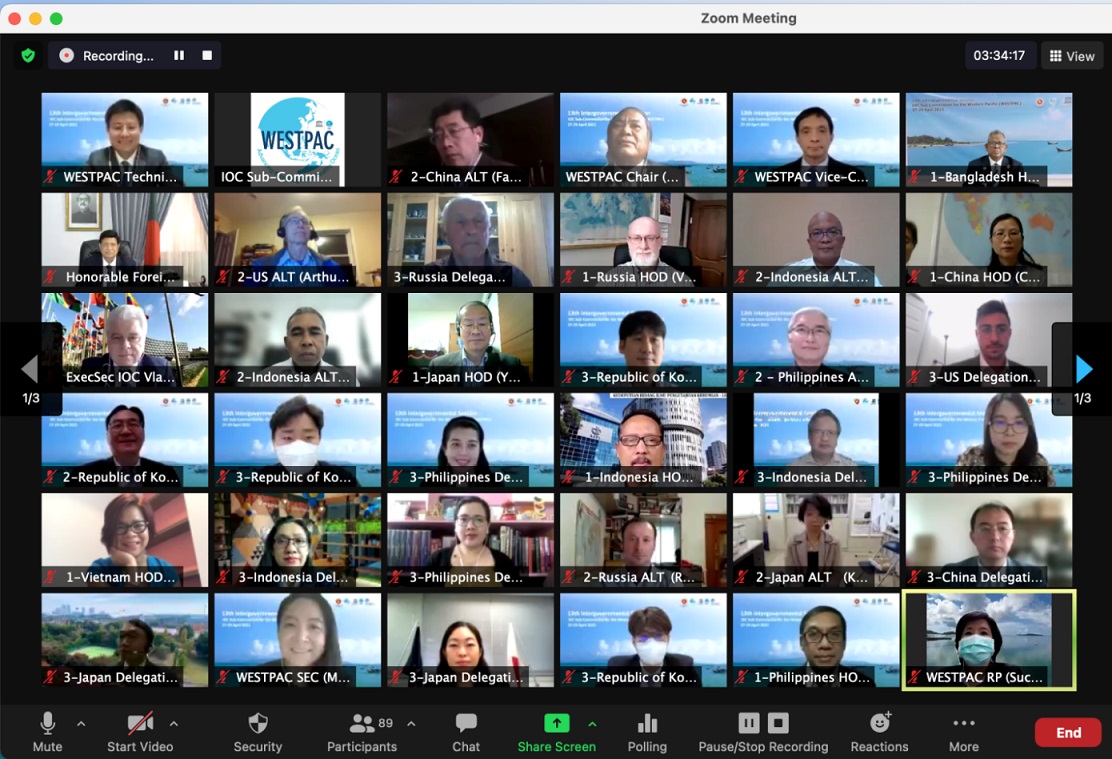Select the WESTPAC SEC video tile
This screenshot has height=759, width=1112.
pos(298,640)
